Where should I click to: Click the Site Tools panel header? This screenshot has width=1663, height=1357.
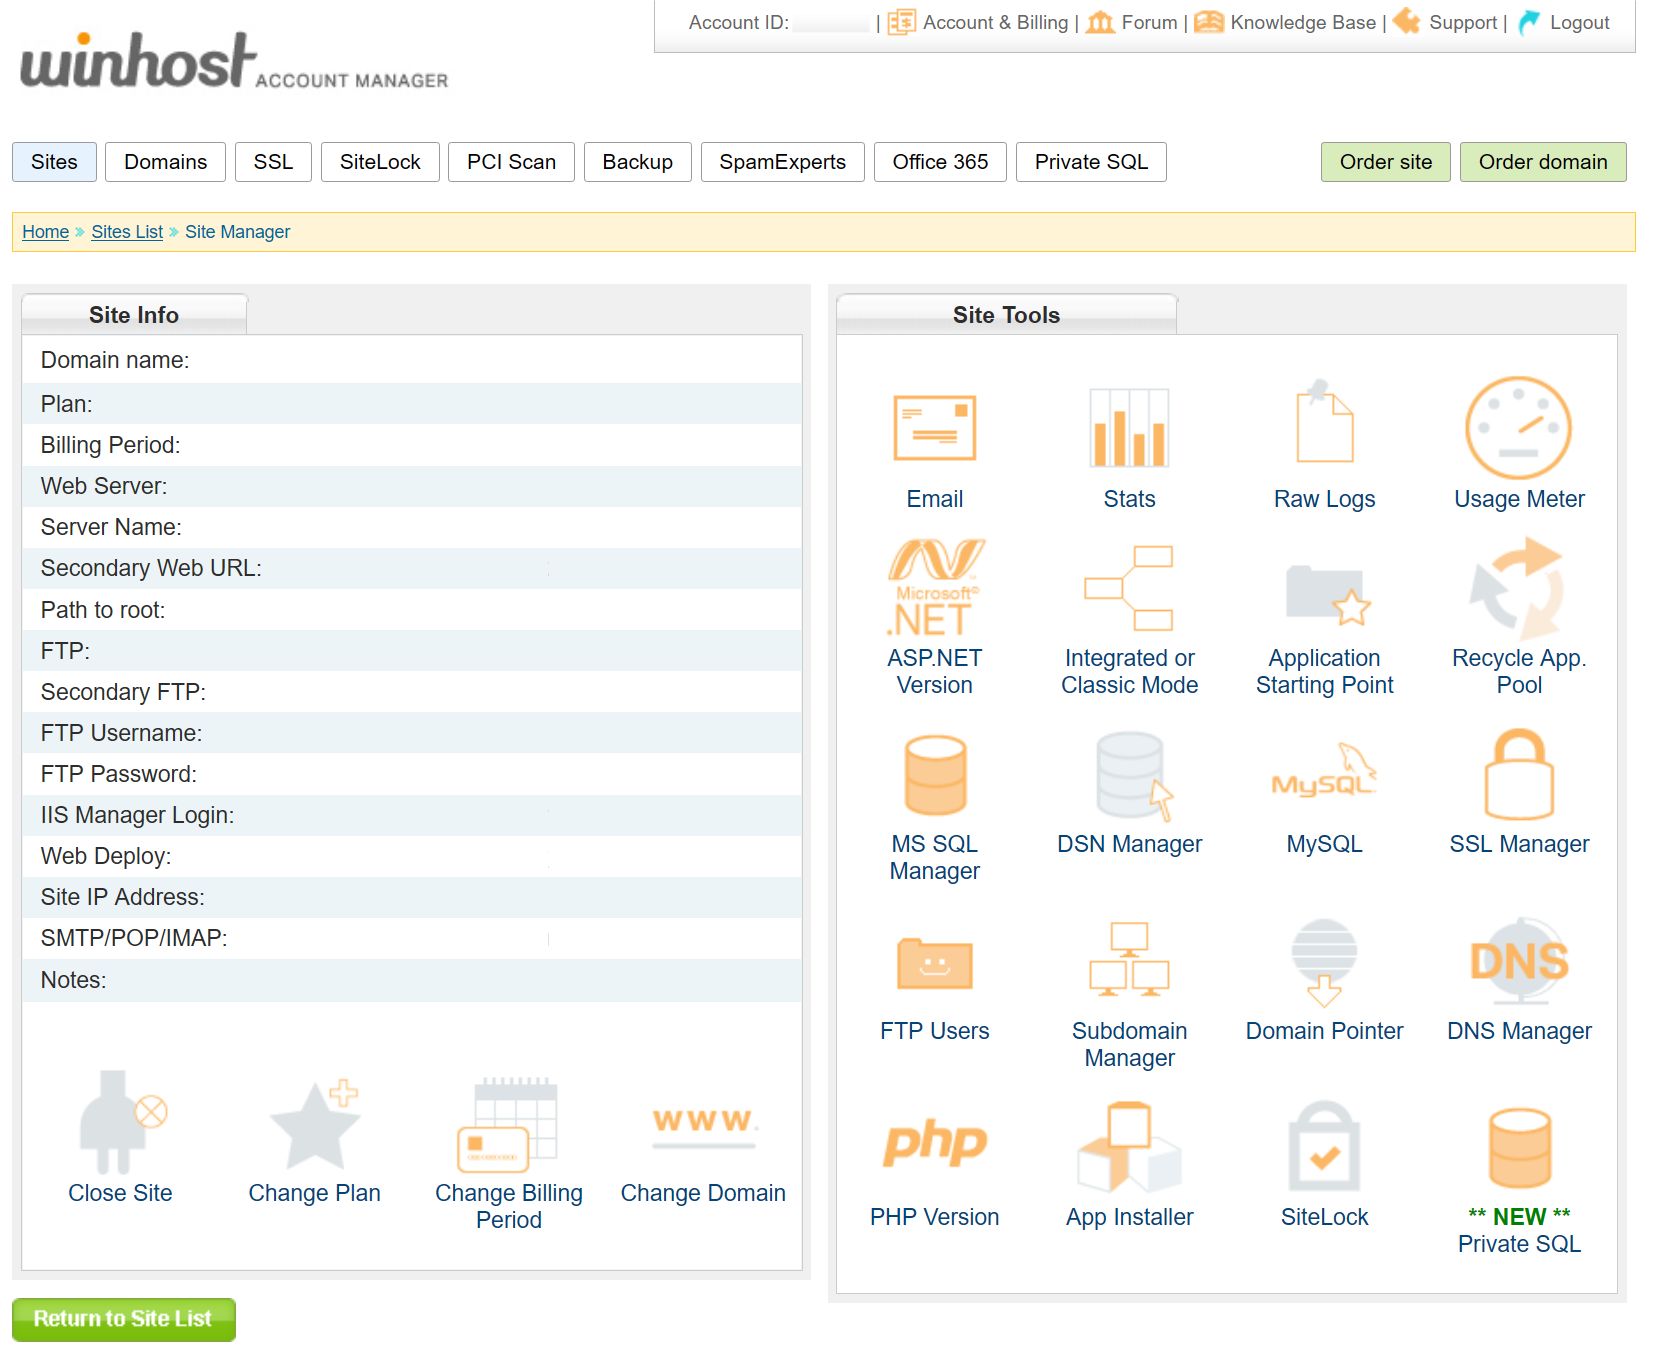point(1006,315)
